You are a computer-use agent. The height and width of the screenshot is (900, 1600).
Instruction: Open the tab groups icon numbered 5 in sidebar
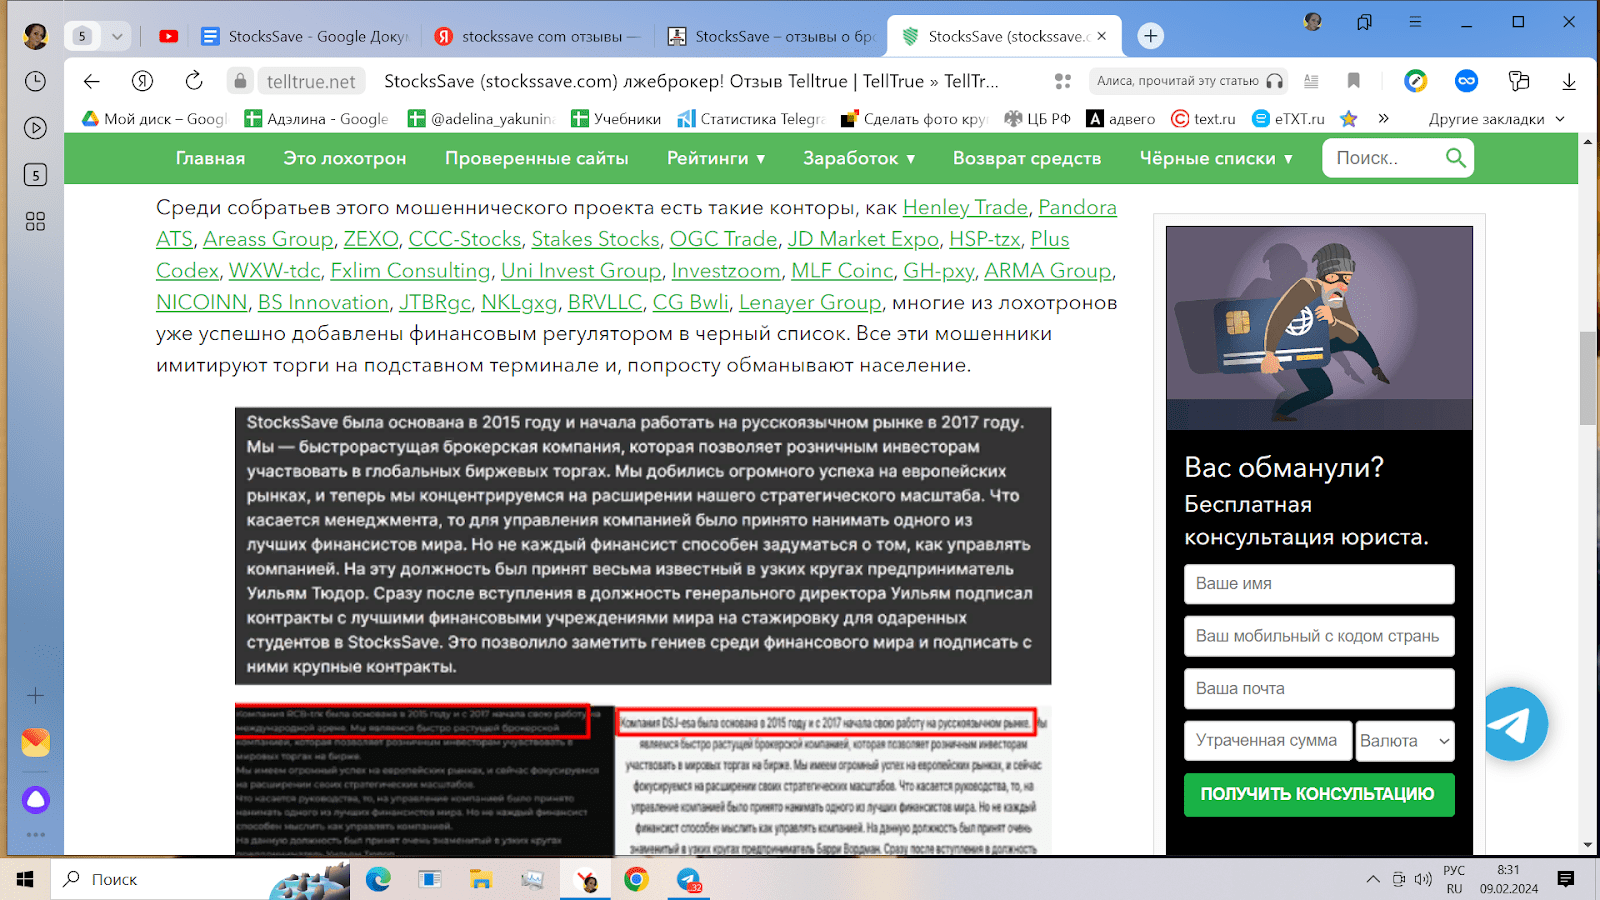[35, 175]
